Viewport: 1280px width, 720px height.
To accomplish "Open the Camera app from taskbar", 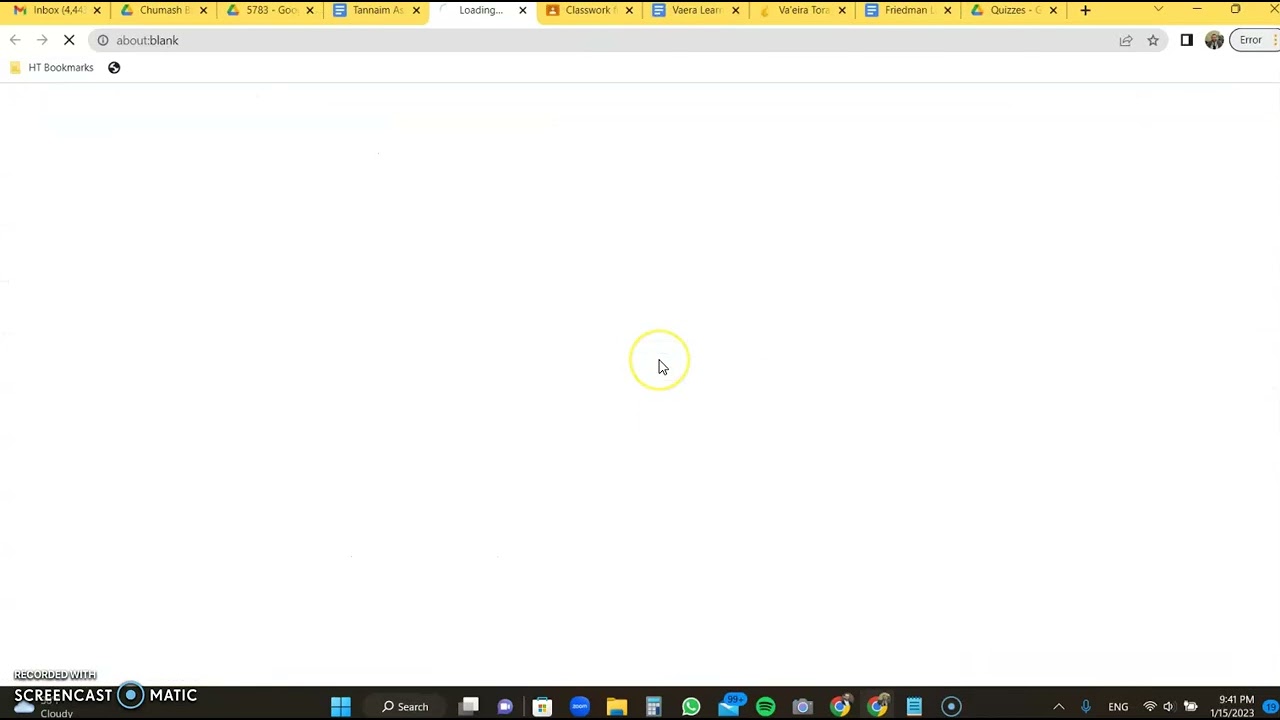I will [x=802, y=707].
